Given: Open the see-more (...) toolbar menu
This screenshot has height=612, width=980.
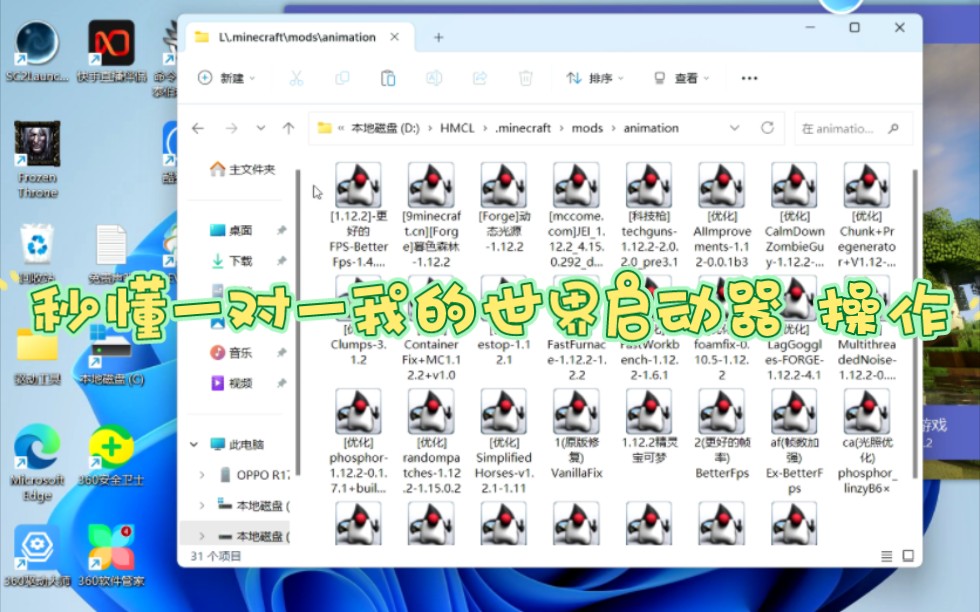Looking at the screenshot, I should coord(748,78).
